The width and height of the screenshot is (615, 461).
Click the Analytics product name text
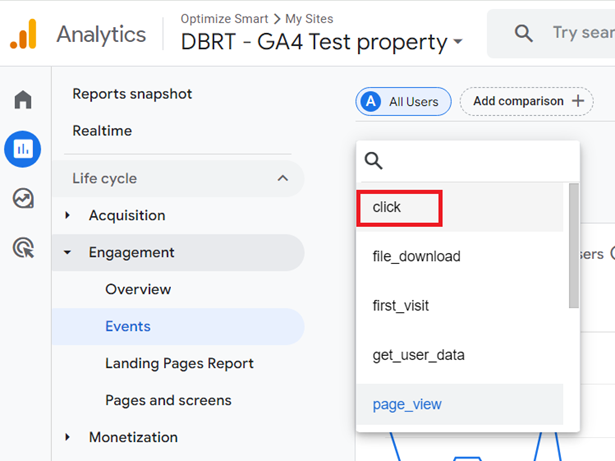101,35
